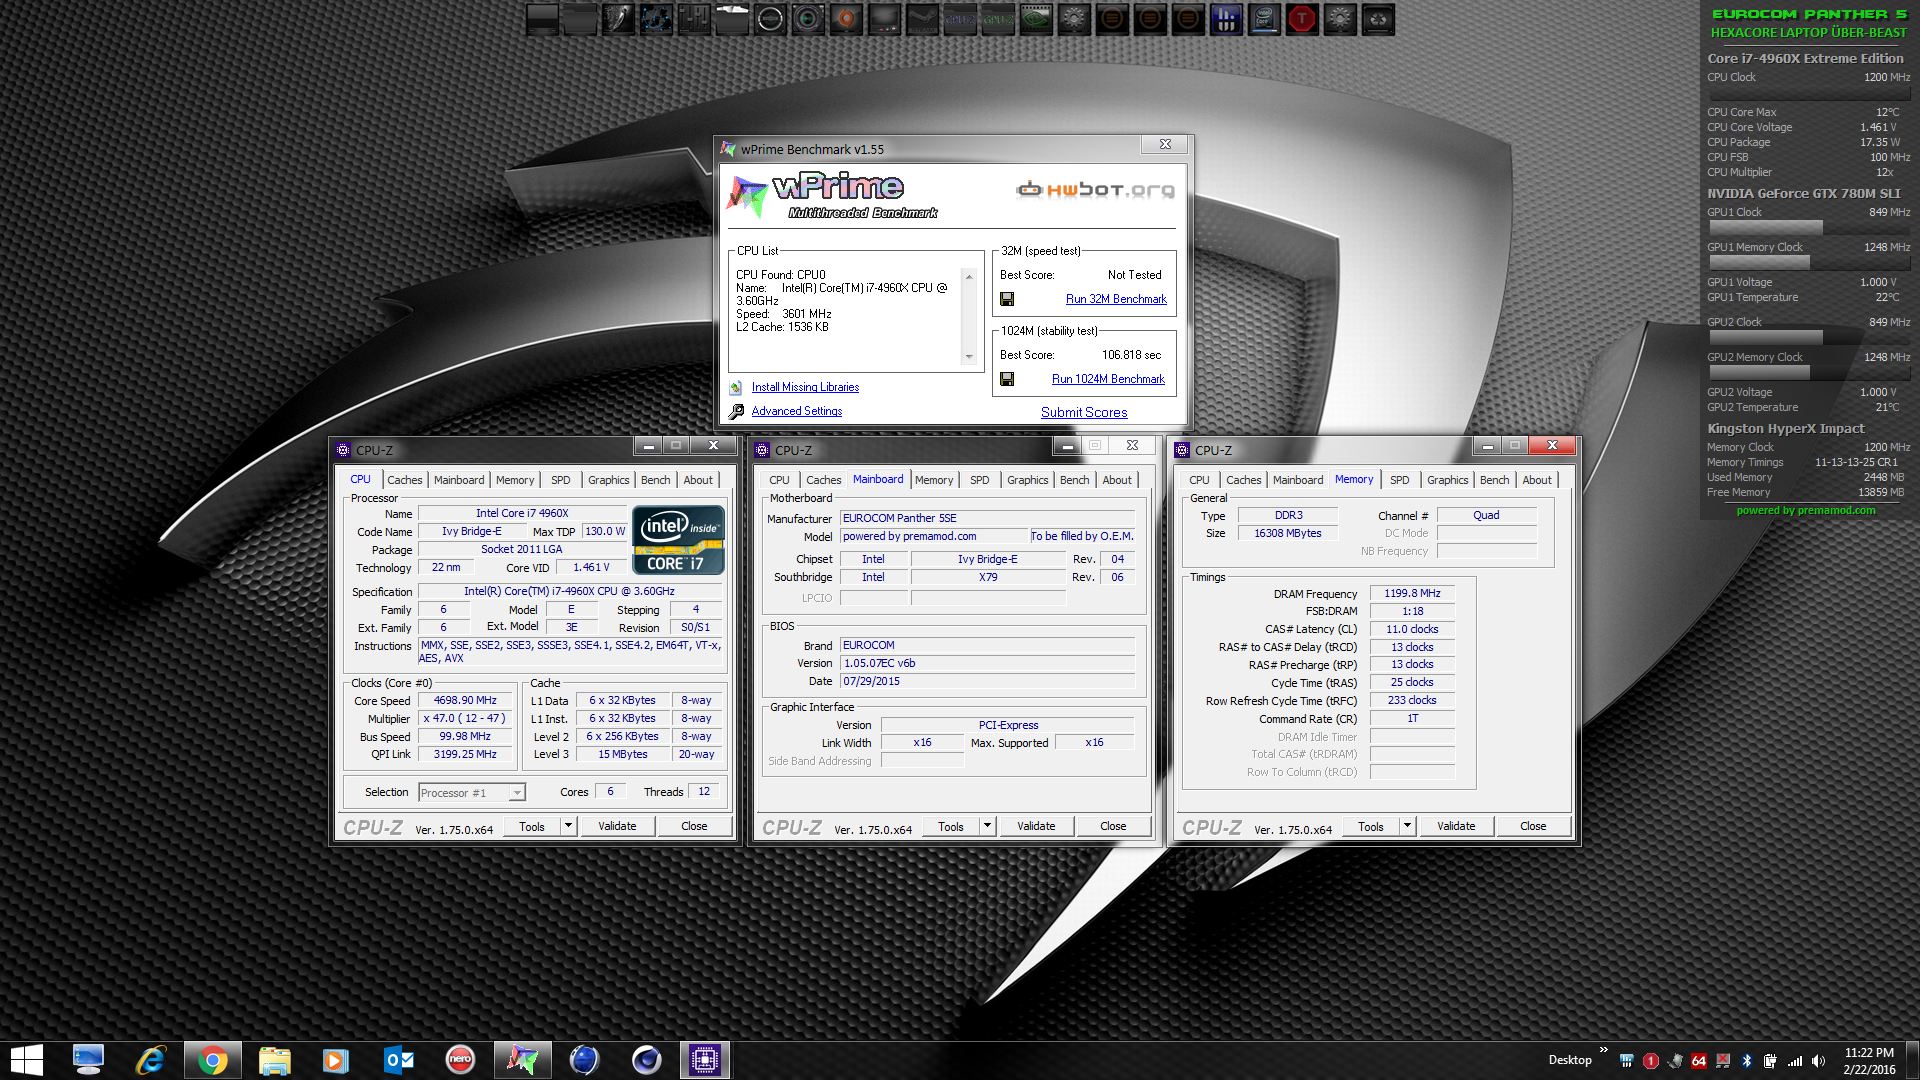Open the NVIDIA icon in the top dock

click(x=1036, y=19)
